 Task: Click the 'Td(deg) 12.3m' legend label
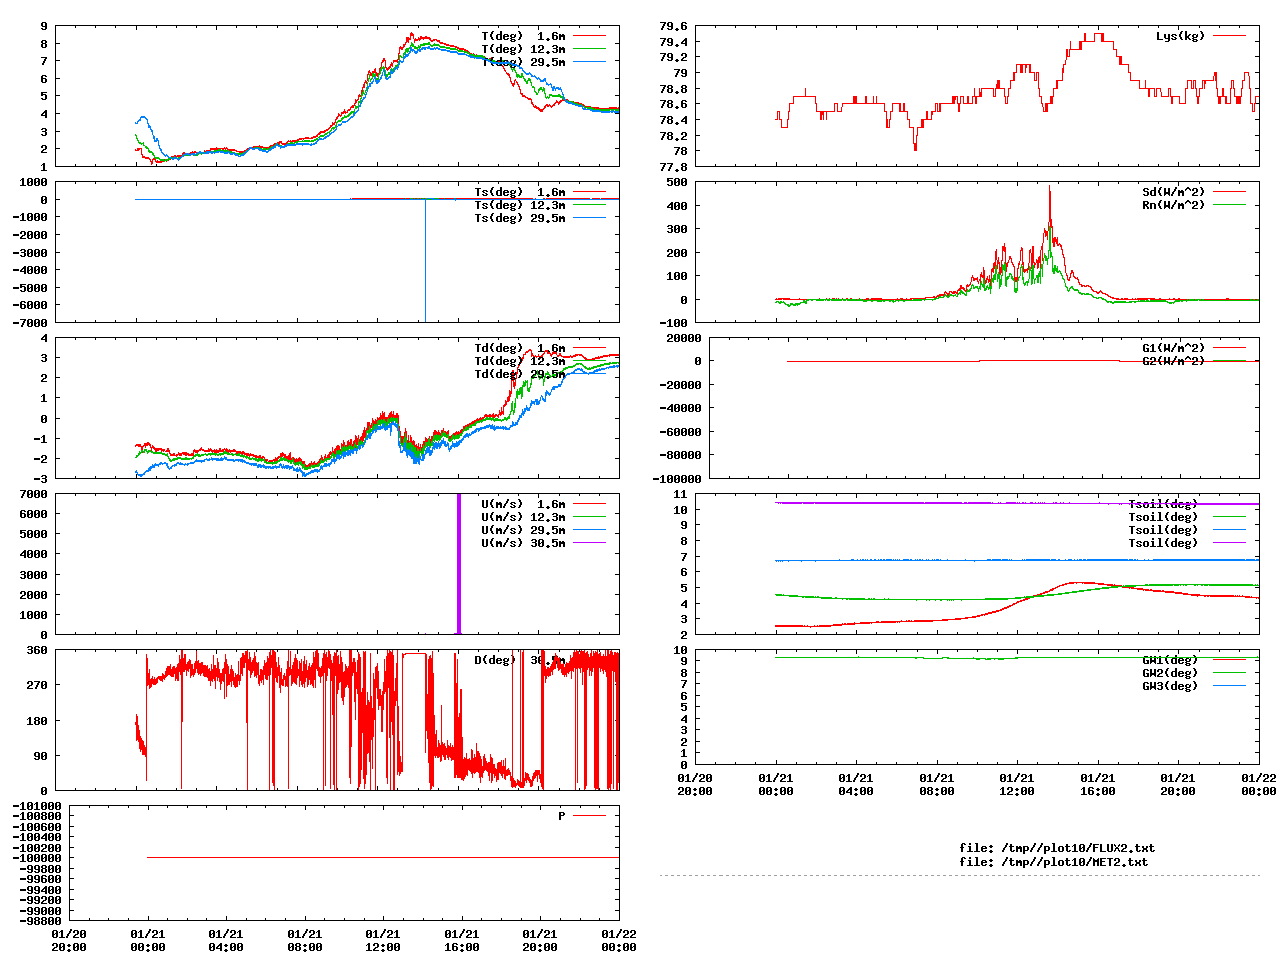519,361
